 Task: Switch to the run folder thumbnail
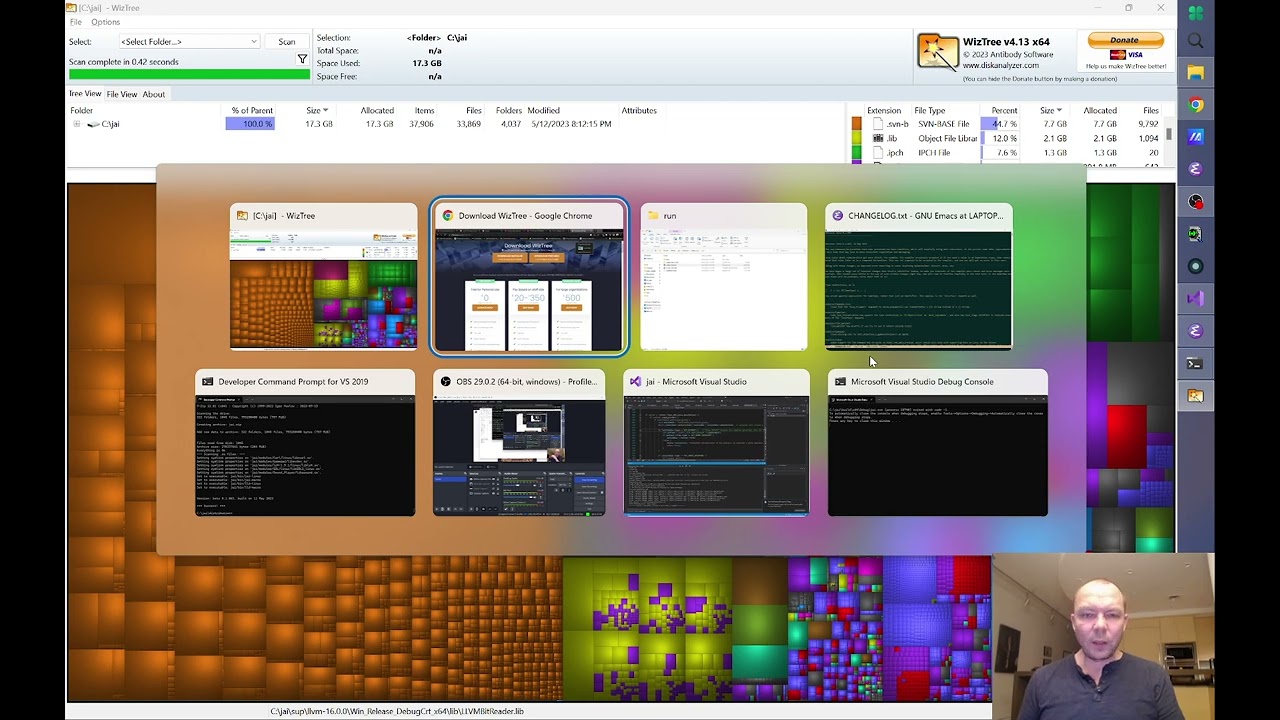point(723,277)
